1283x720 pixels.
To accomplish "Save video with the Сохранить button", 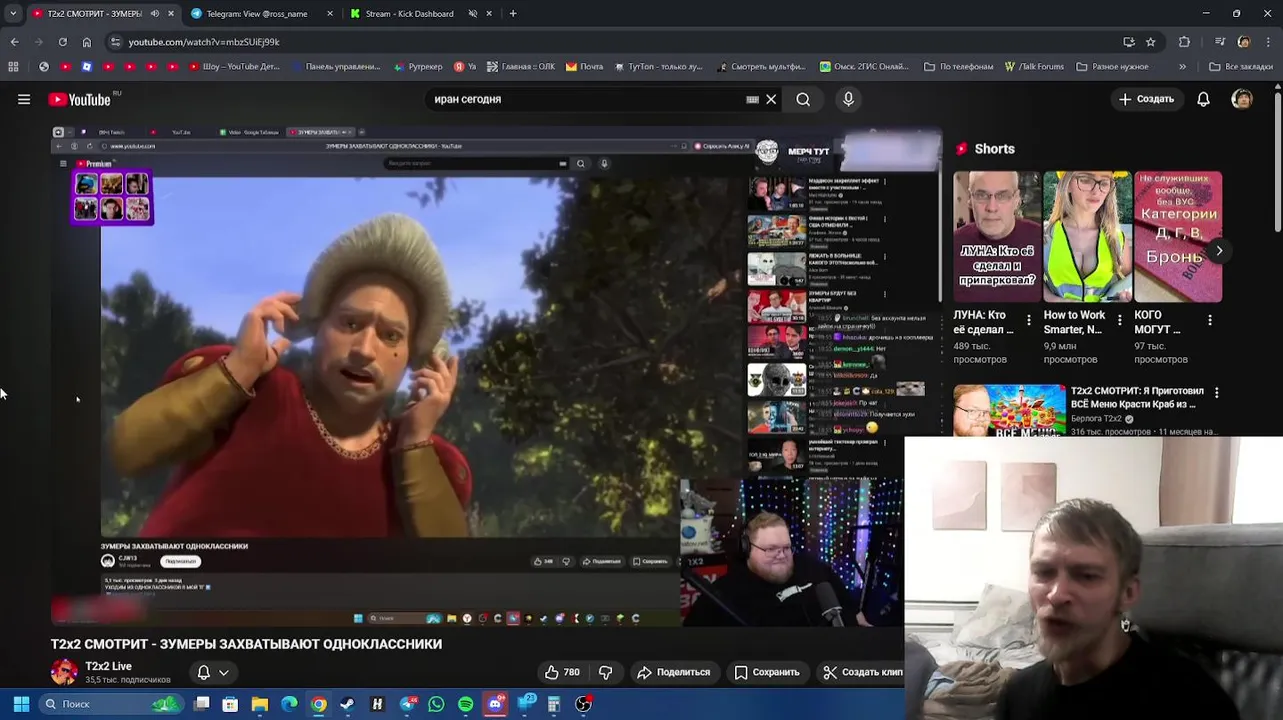I will pos(767,672).
